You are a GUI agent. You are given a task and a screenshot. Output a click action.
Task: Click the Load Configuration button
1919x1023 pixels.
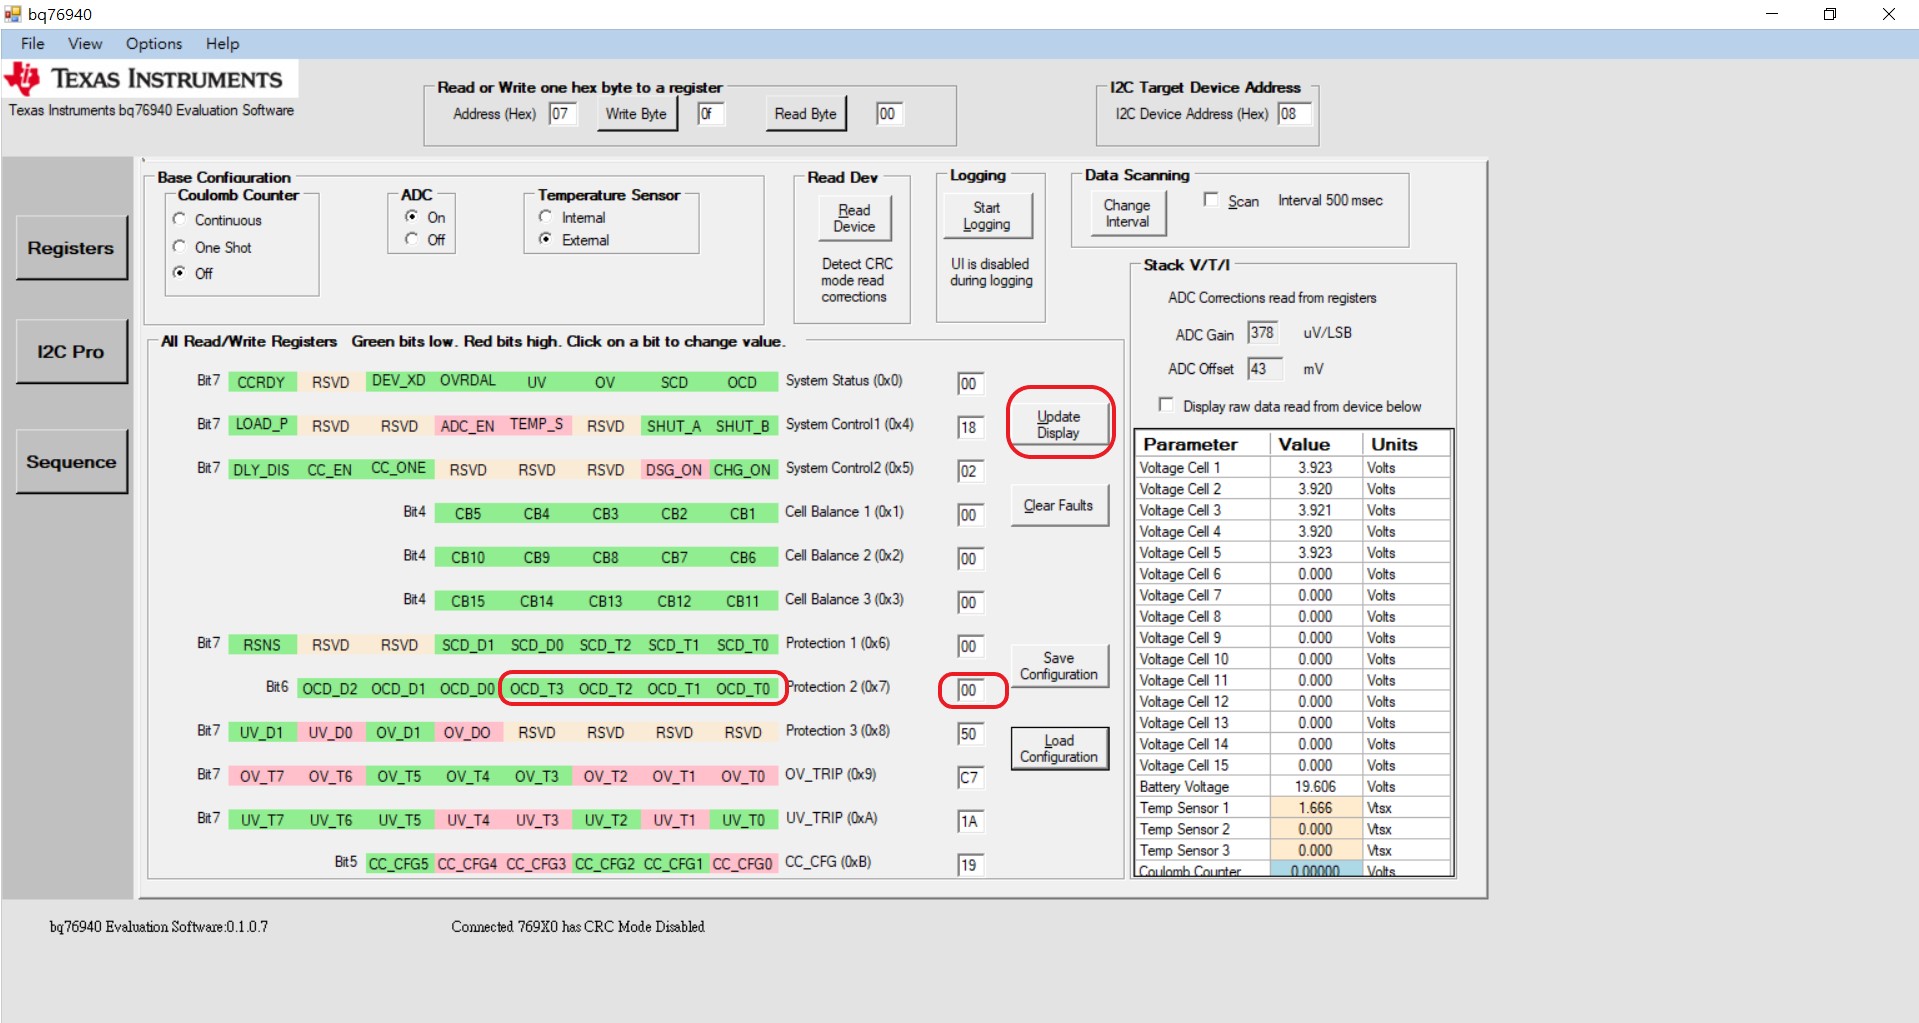coord(1059,748)
